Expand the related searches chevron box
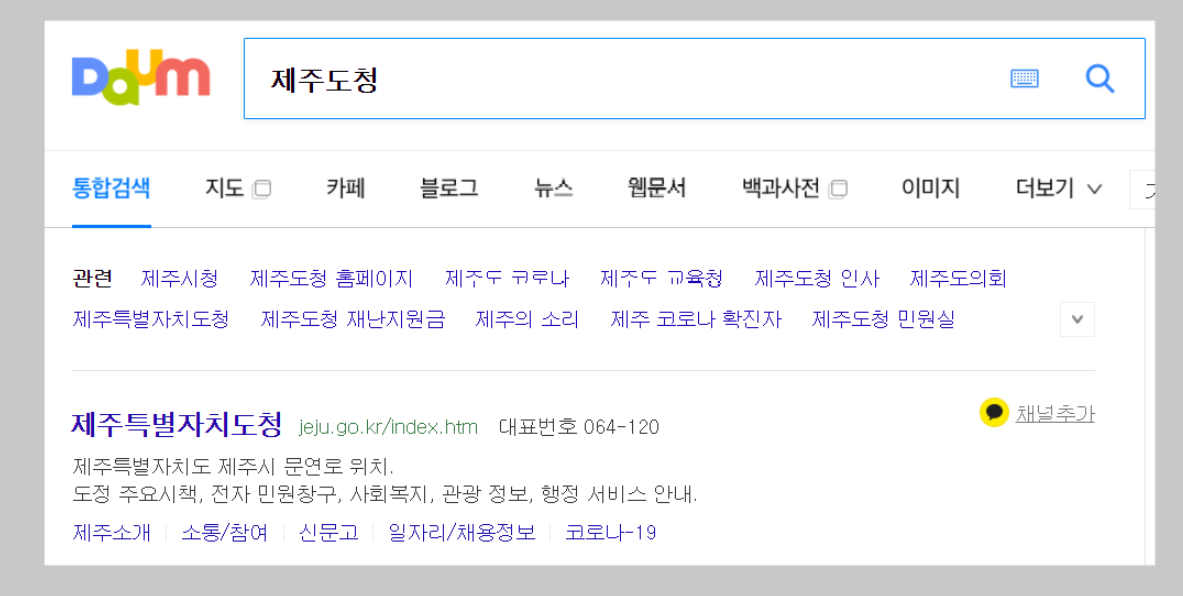 coord(1077,319)
